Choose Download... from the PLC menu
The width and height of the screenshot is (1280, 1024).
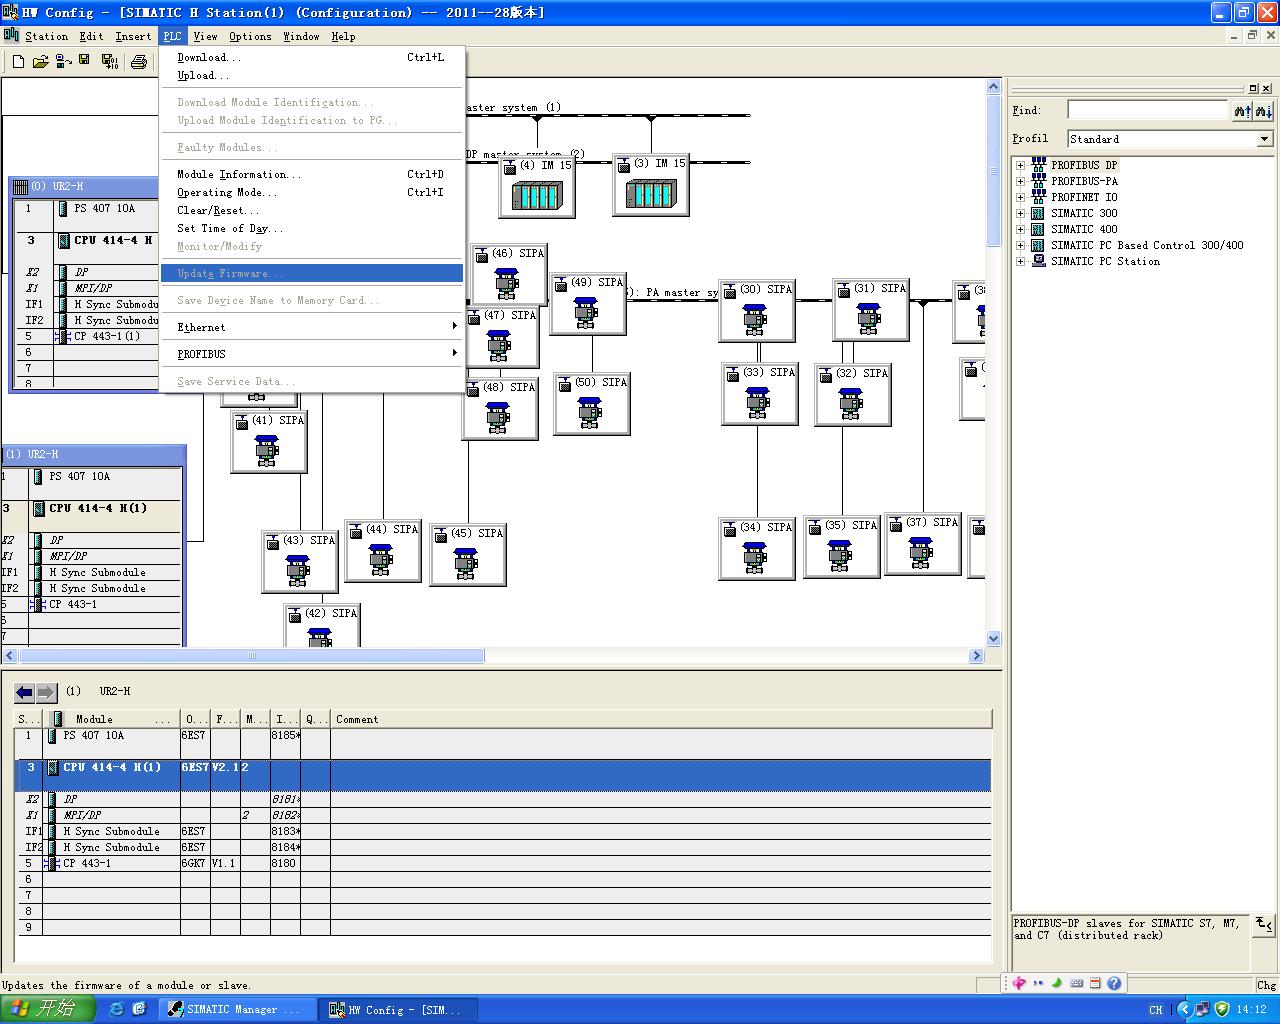[x=312, y=57]
